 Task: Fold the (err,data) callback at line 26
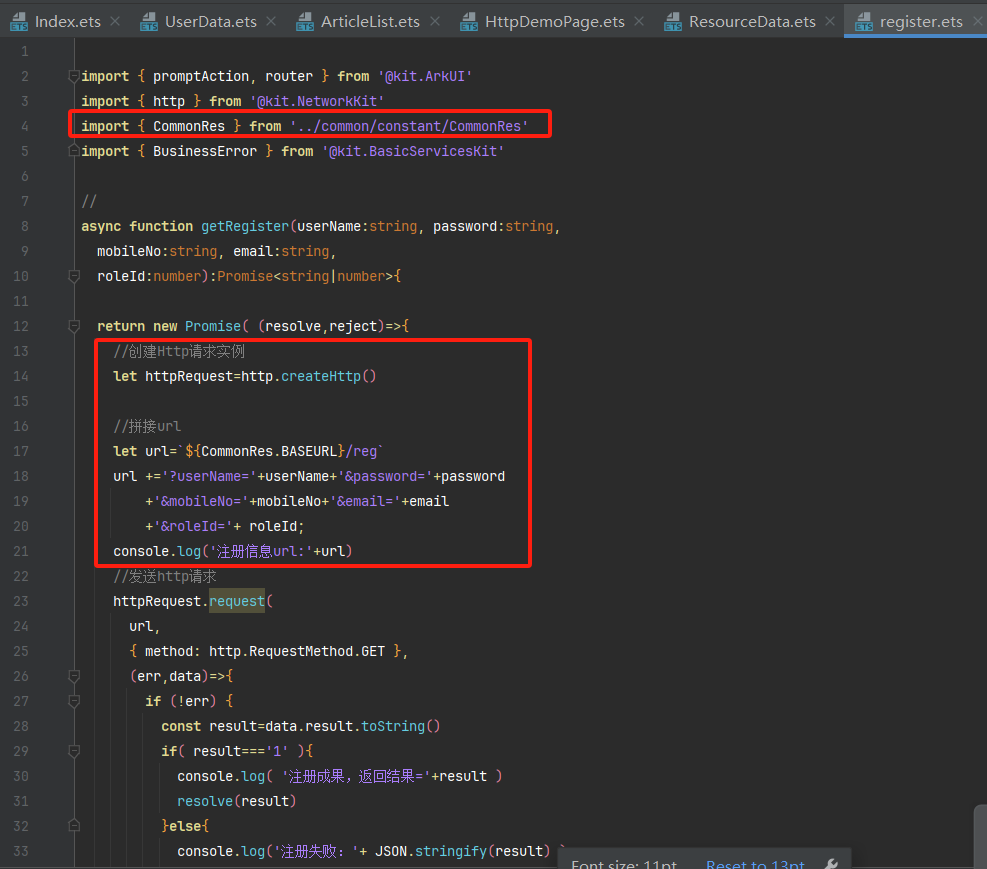tap(74, 676)
